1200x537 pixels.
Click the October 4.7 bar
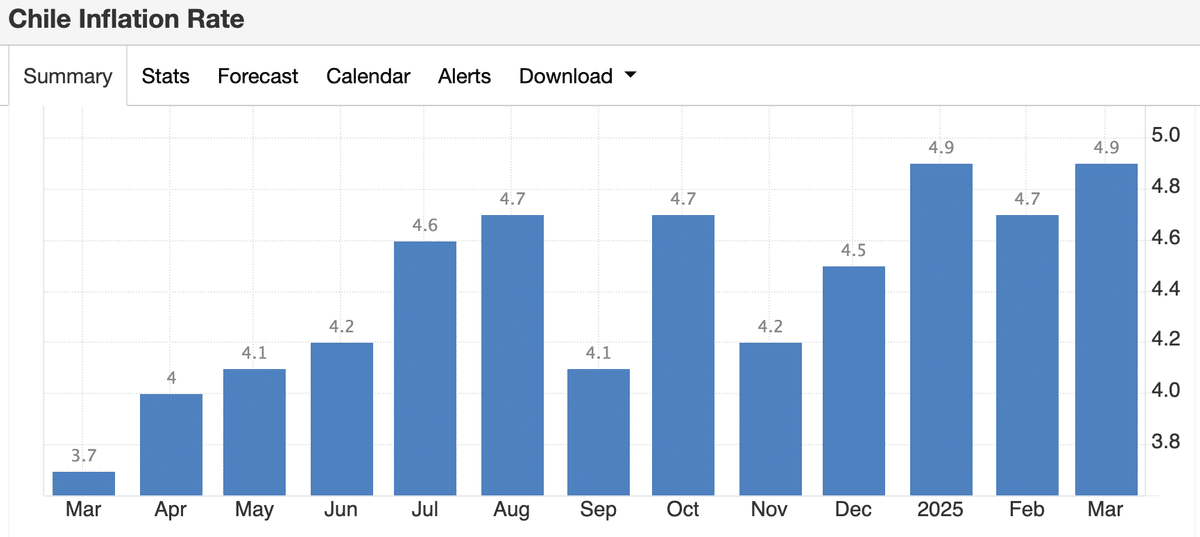[683, 355]
